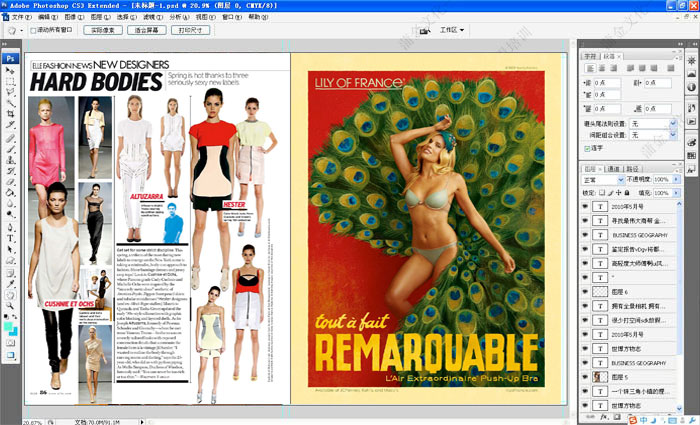Open the fill slider arrow

(x=676, y=193)
